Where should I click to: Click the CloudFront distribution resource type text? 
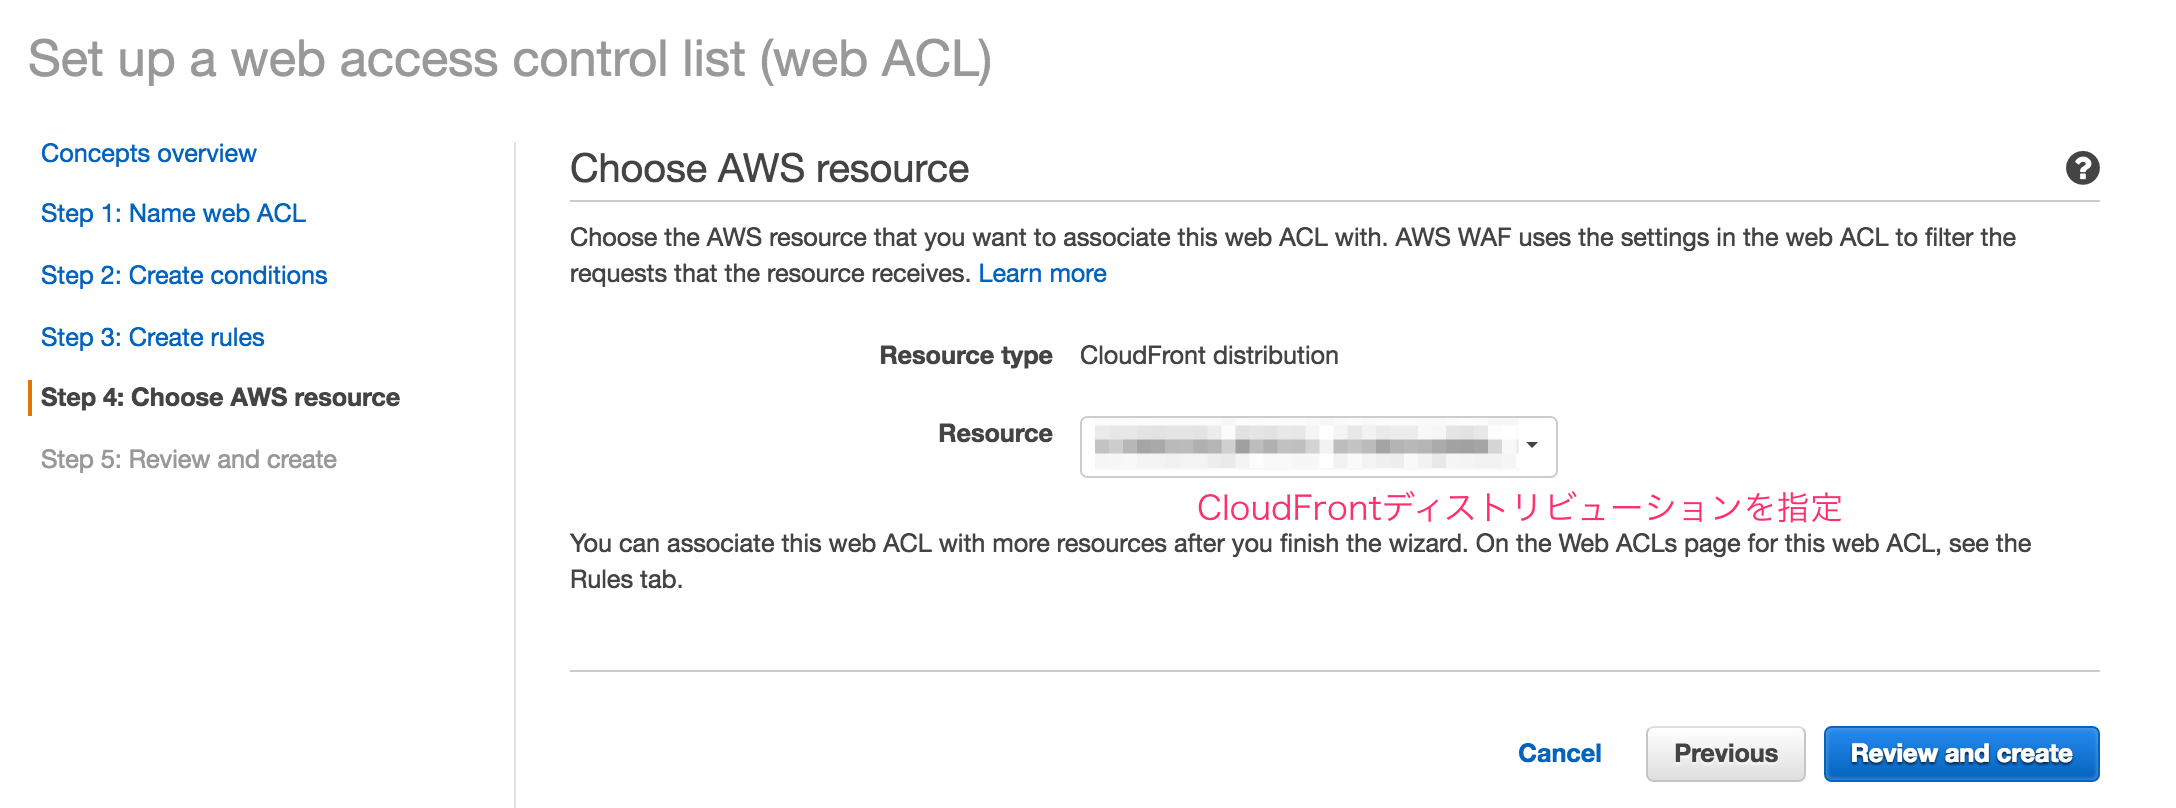click(x=1209, y=355)
